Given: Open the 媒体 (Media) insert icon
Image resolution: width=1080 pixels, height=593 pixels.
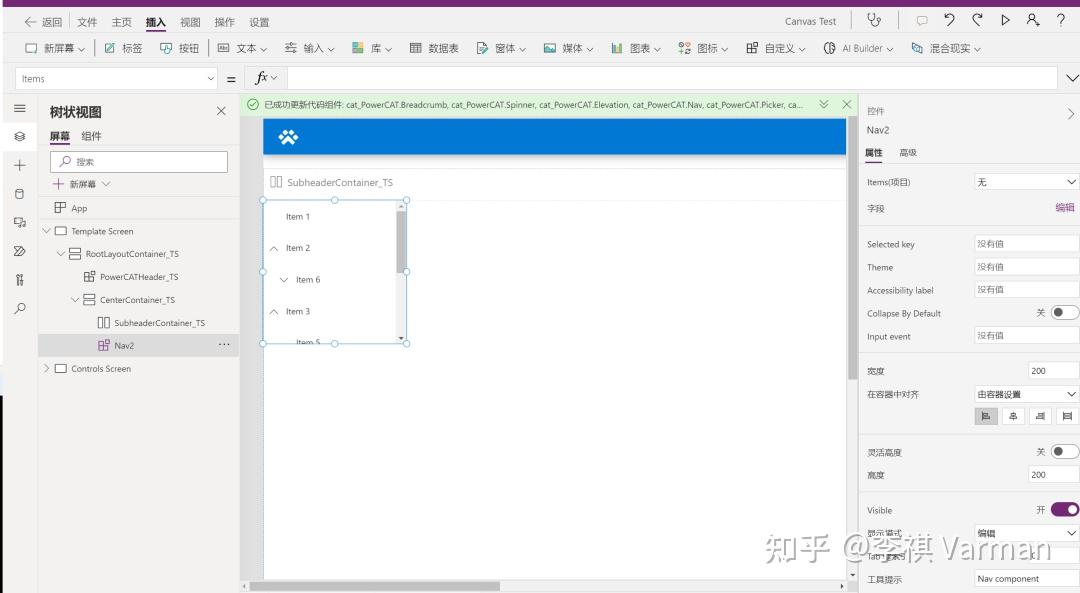Looking at the screenshot, I should (565, 47).
